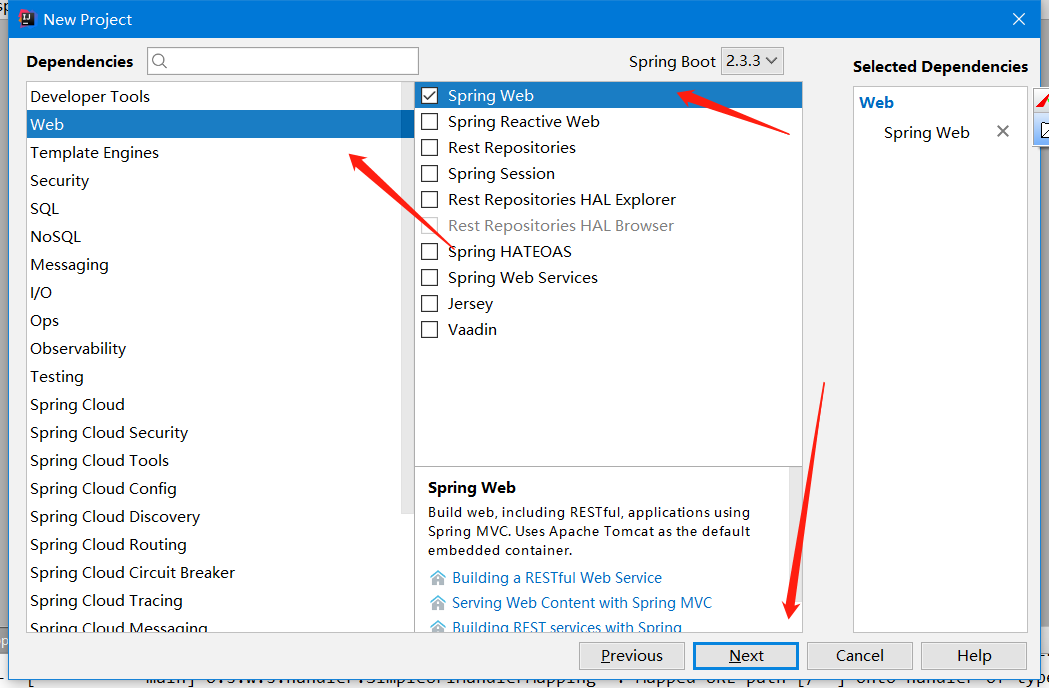This screenshot has height=688, width=1049.
Task: Select the NoSQL category
Action: 214,237
